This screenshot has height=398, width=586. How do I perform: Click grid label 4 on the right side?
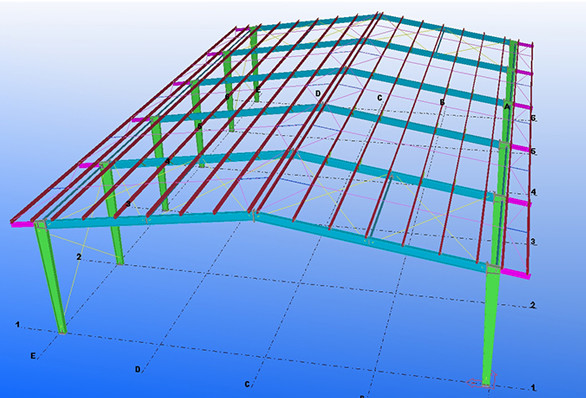533,192
